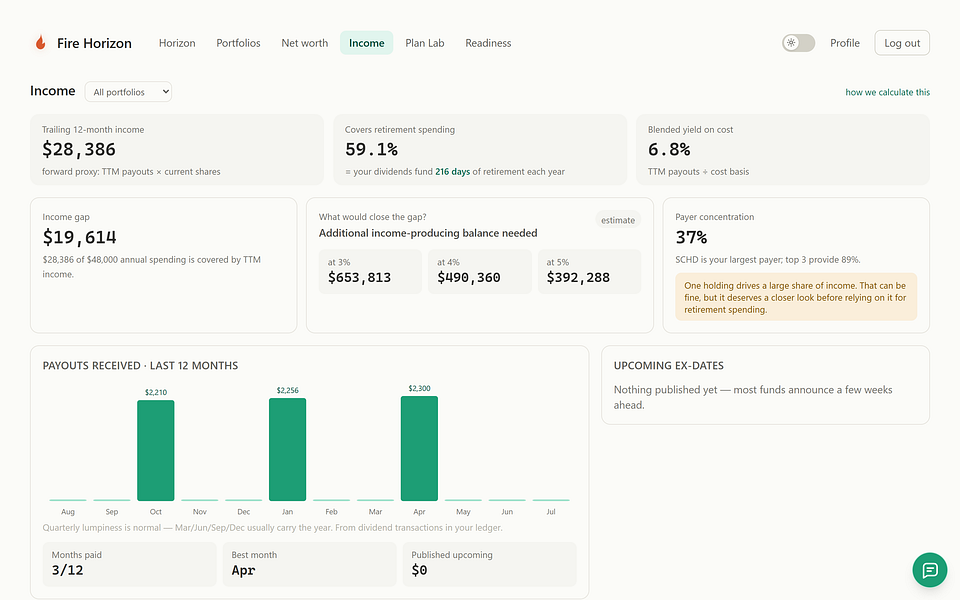Viewport: 960px width, 600px height.
Task: Open the chat support bubble icon
Action: 929,570
